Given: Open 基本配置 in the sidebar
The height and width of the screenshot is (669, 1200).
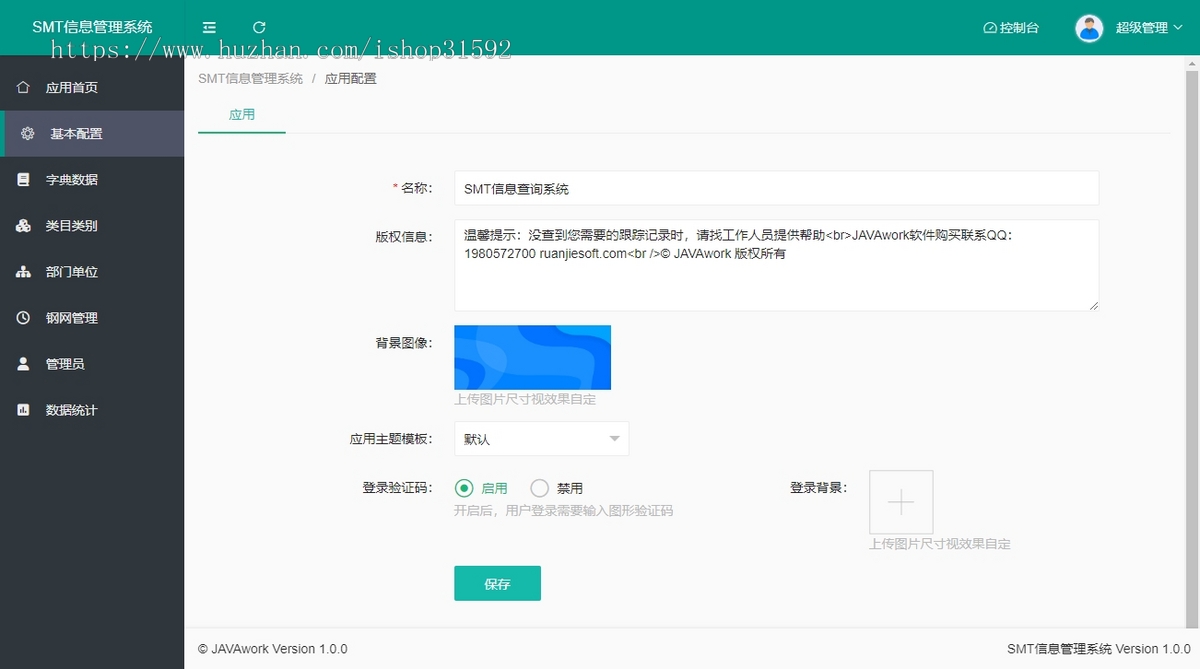Looking at the screenshot, I should [x=92, y=133].
